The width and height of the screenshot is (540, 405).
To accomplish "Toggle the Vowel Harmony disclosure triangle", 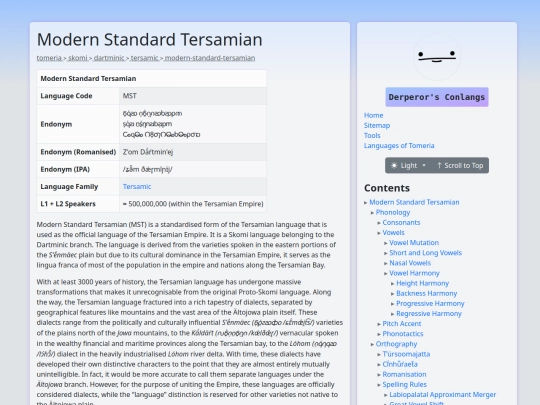I will (386, 273).
